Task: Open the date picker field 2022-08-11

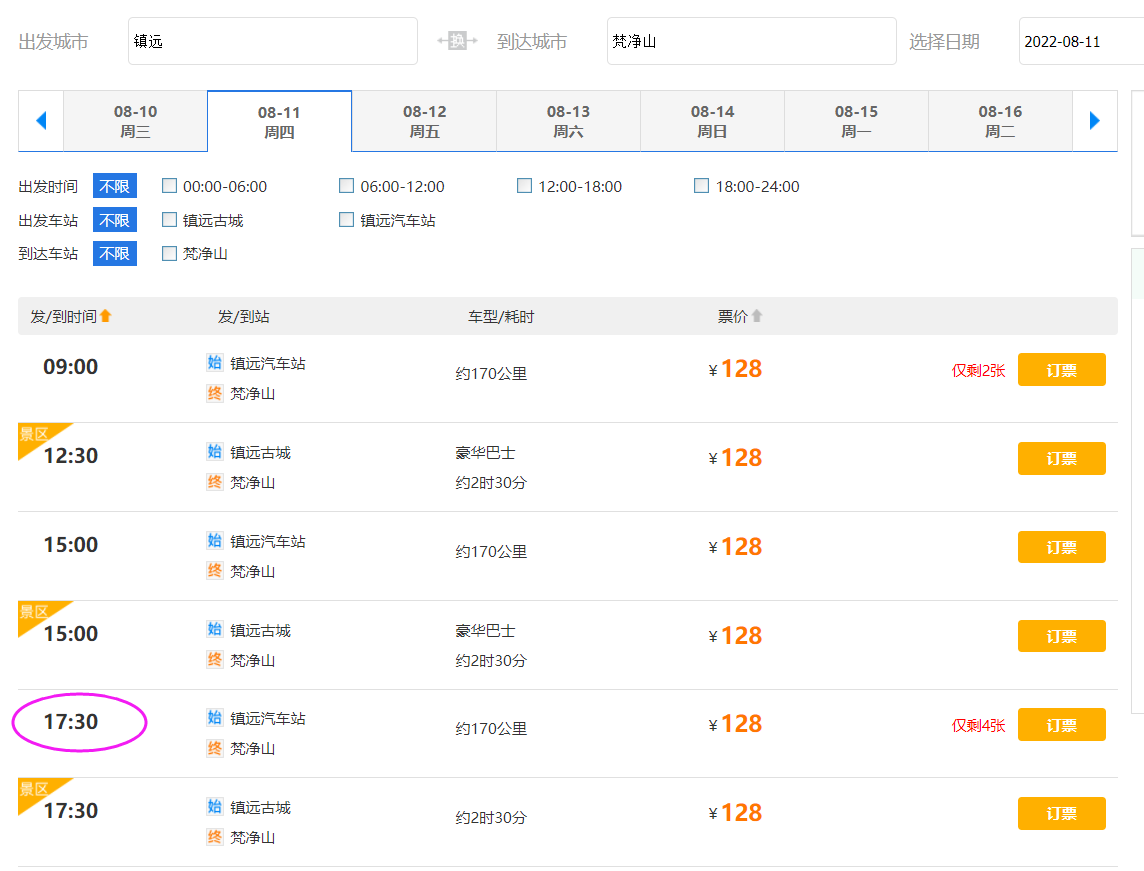Action: click(x=1080, y=41)
